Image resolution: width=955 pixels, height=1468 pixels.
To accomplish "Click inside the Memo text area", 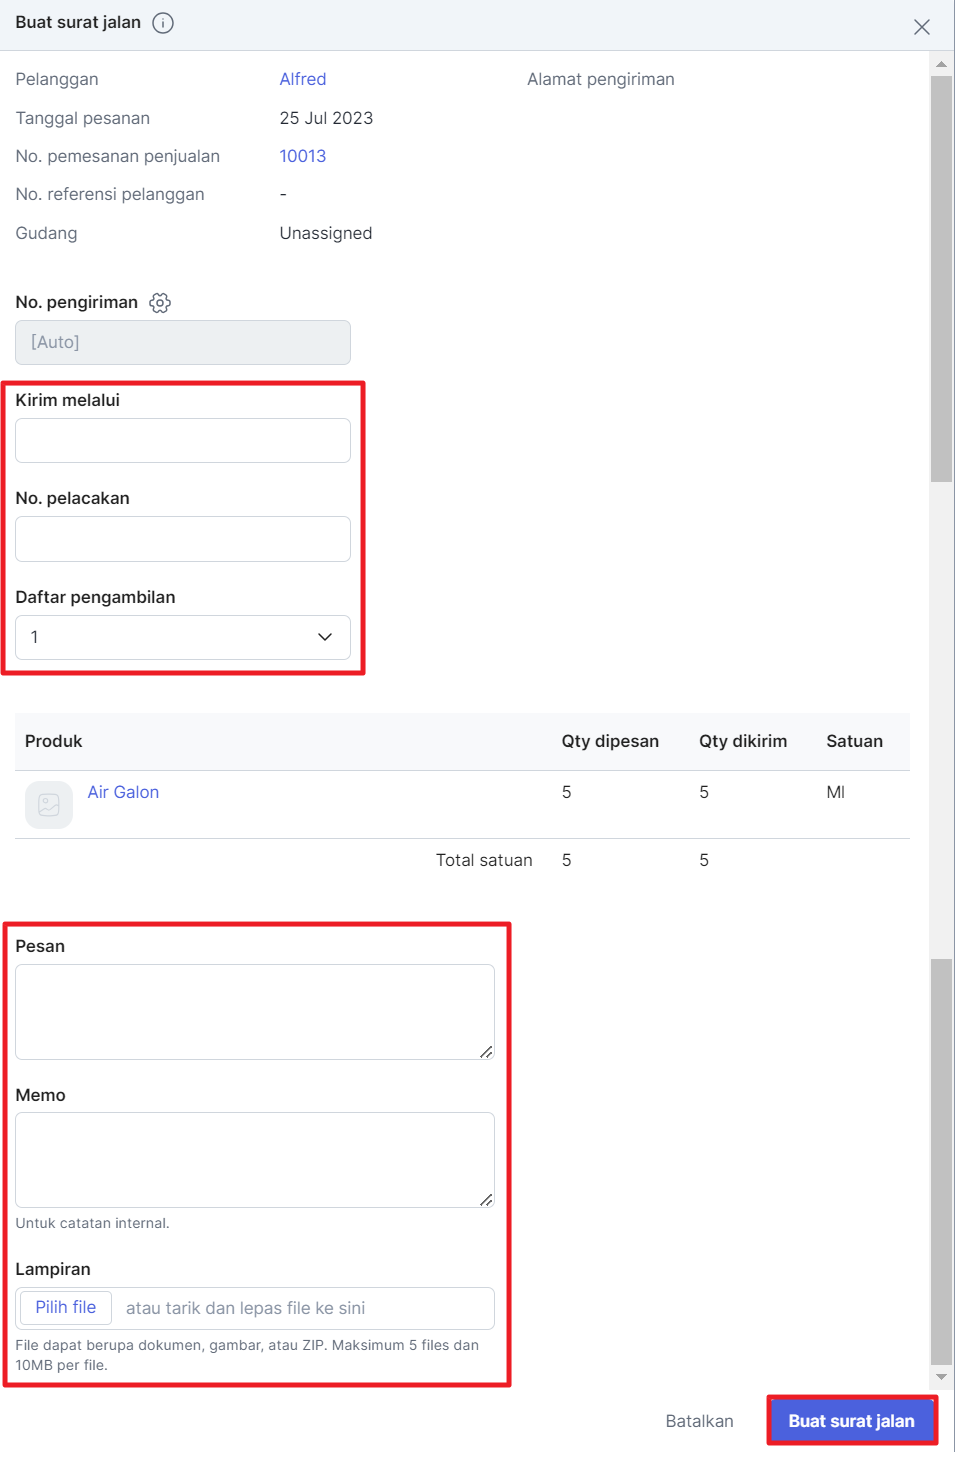I will click(255, 1160).
